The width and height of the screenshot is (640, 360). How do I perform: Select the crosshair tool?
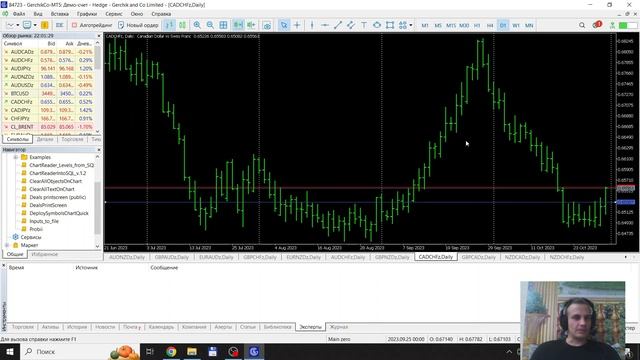(x=297, y=25)
